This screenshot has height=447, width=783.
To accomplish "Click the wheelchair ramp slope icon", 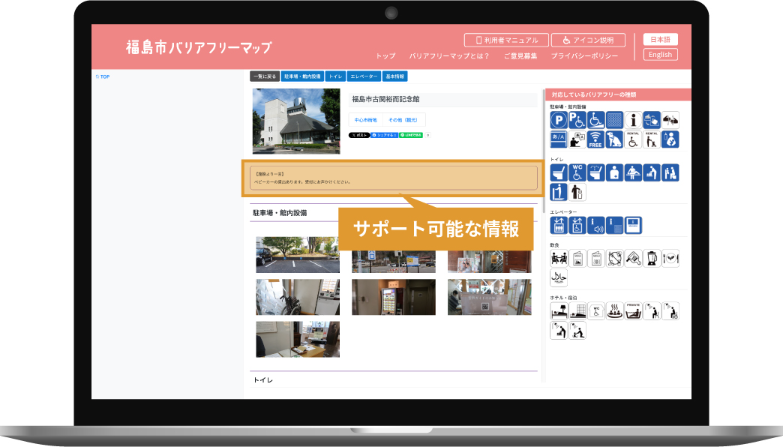I will 596,120.
